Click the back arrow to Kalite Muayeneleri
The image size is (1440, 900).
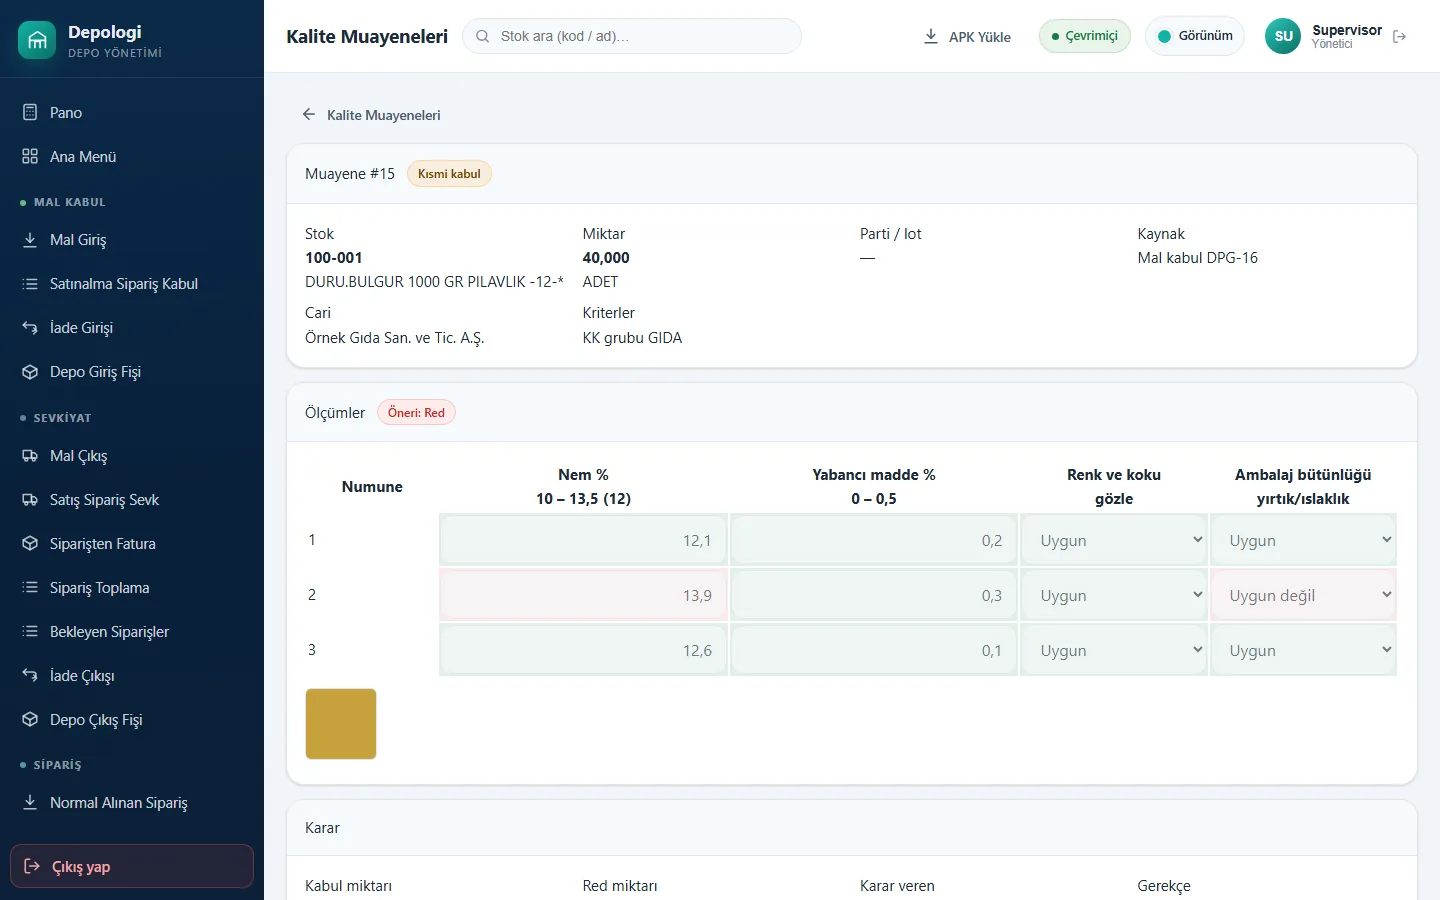pos(309,115)
